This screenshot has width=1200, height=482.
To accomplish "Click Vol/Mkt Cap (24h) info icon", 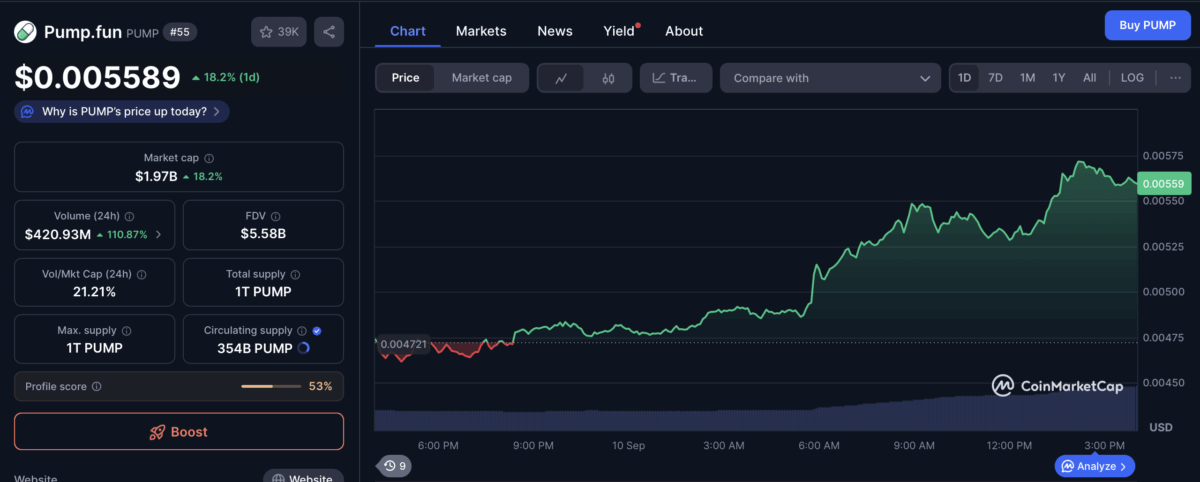I will tap(141, 274).
